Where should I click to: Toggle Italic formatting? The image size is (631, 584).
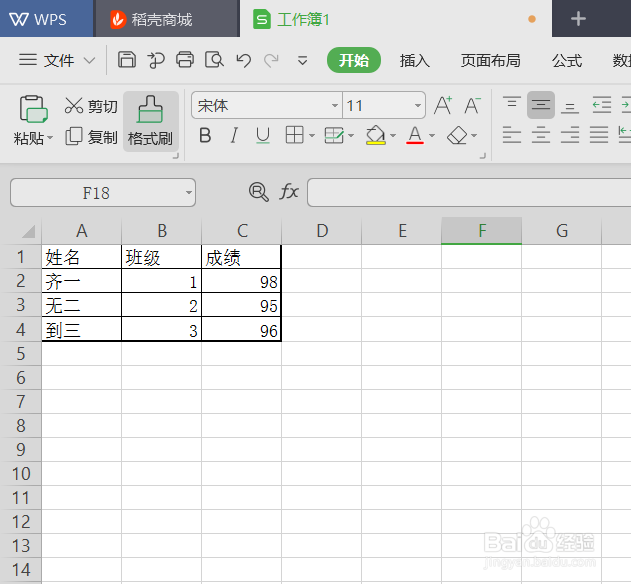click(234, 136)
